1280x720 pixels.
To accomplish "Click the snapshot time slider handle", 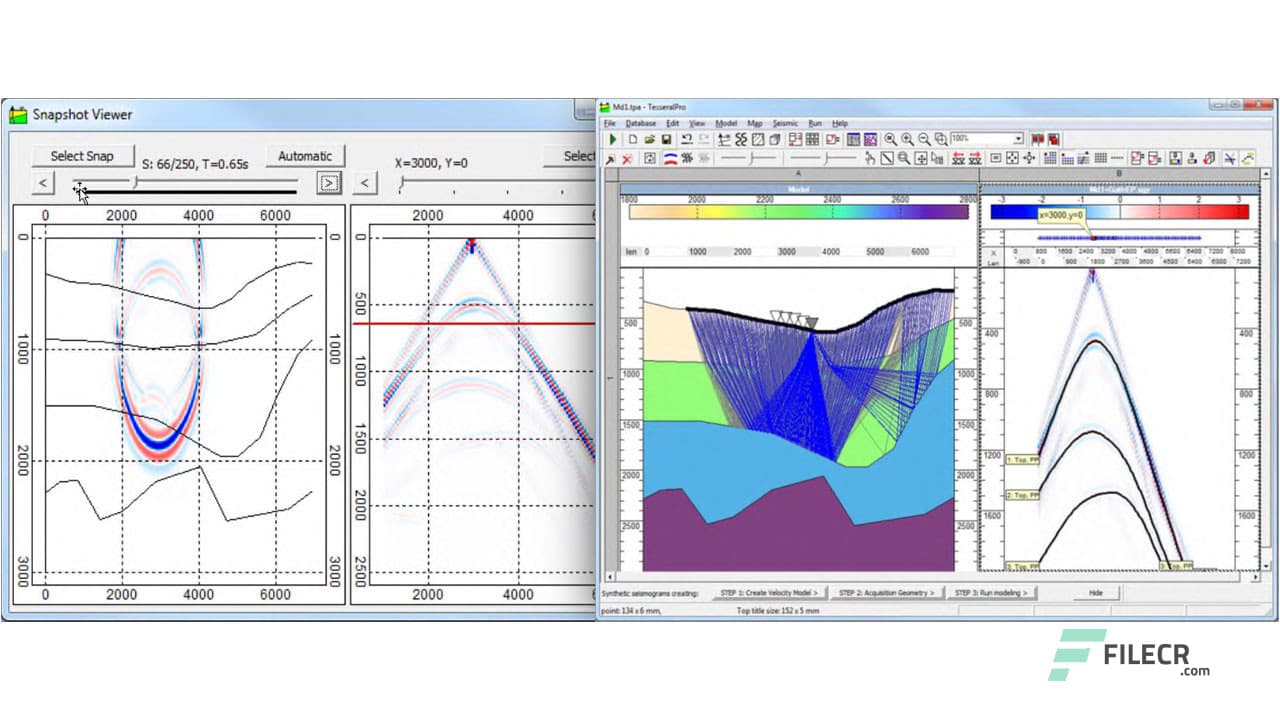I will (135, 183).
